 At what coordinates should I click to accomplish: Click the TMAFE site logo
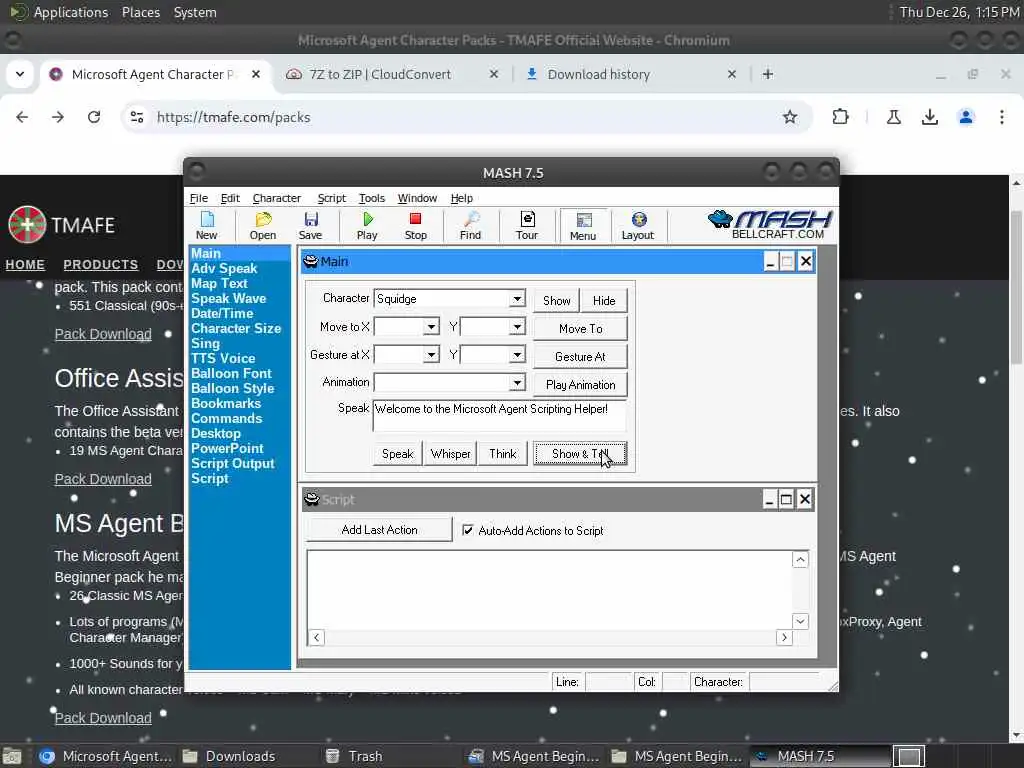point(61,225)
